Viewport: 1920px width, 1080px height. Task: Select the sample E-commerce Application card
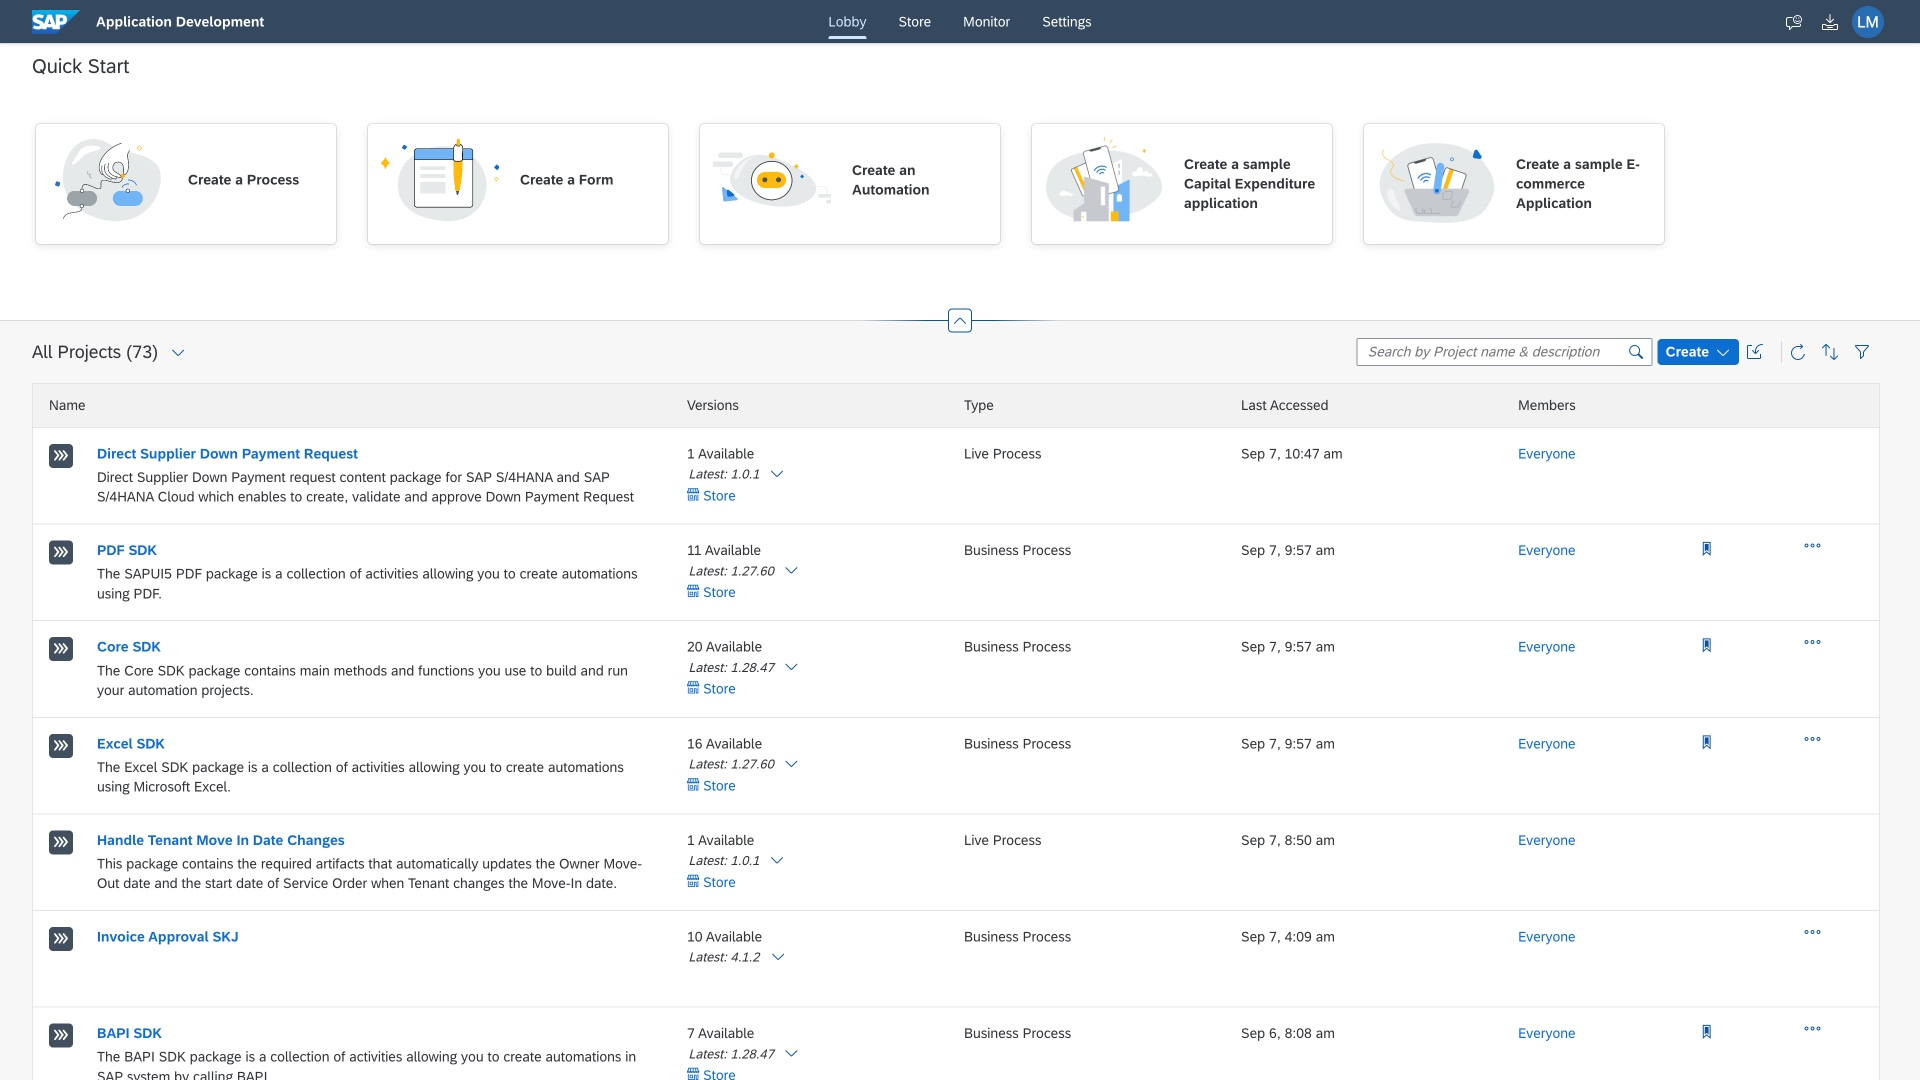(1514, 184)
